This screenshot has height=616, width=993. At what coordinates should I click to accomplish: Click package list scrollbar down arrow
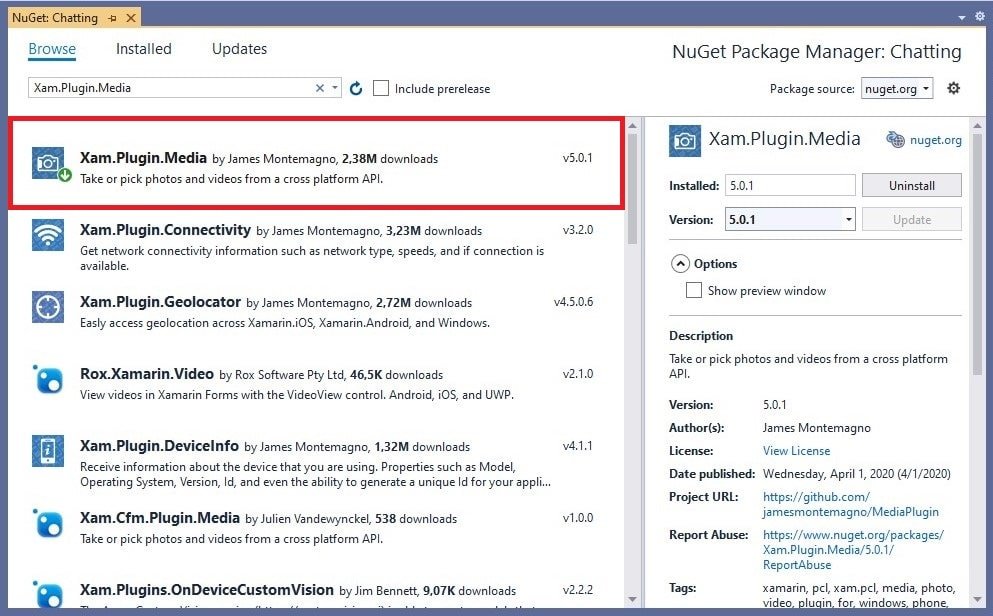point(632,599)
